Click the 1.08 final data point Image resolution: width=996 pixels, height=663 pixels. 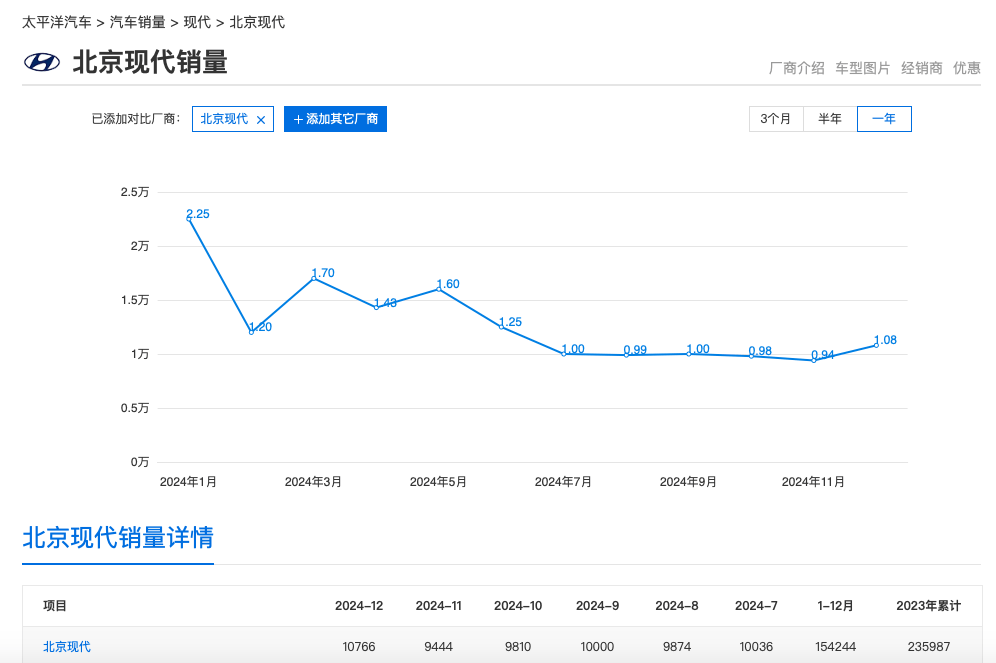(x=876, y=345)
